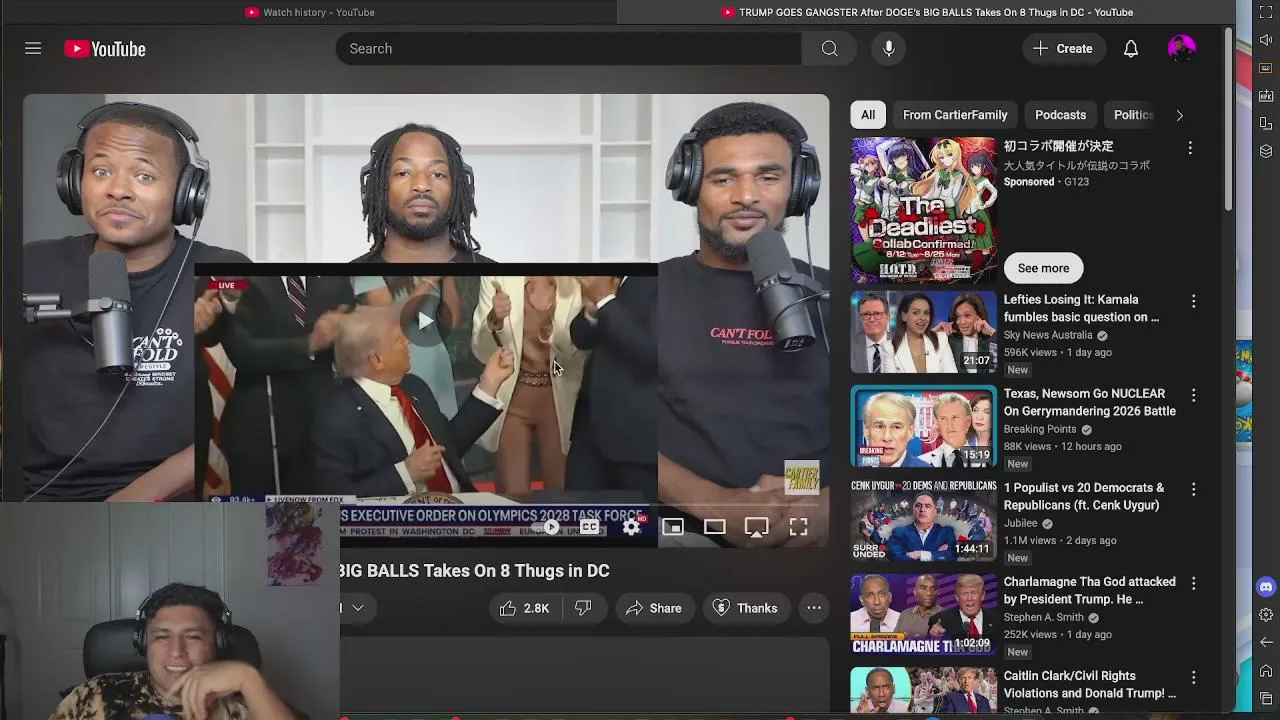Open the Sky News Australia channel link

[x=1048, y=335]
